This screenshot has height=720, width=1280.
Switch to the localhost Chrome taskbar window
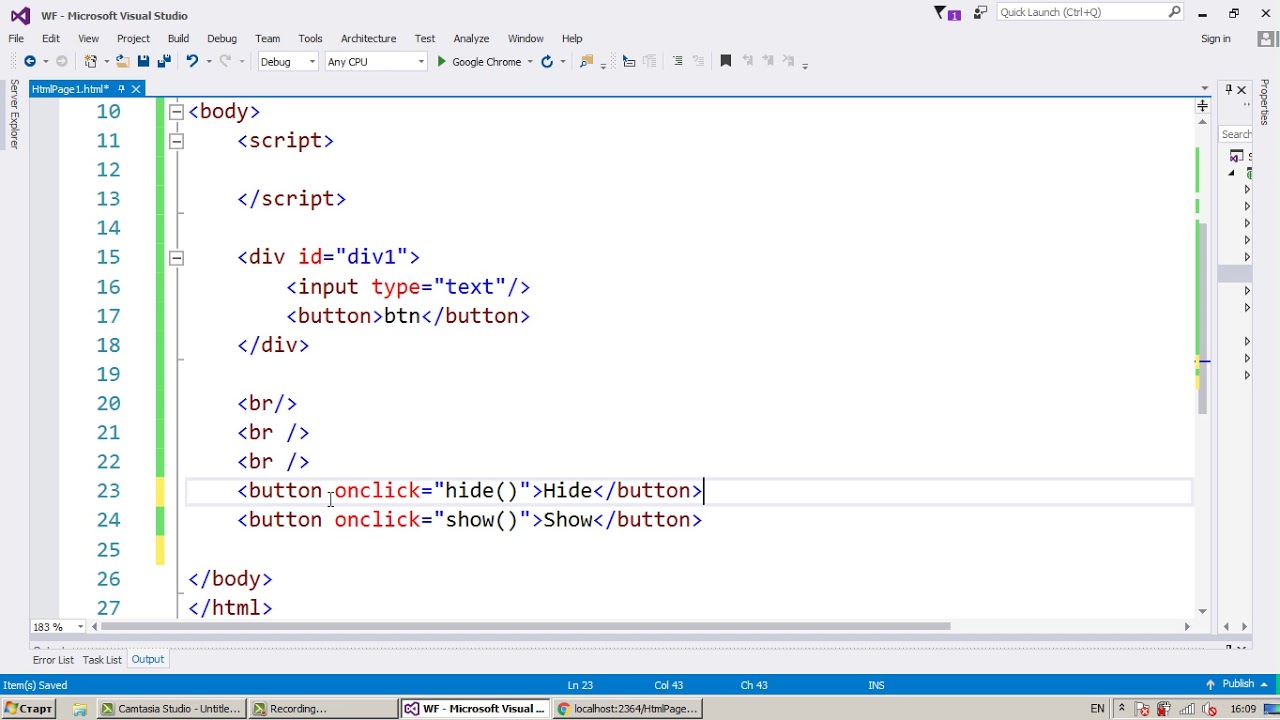click(x=627, y=709)
